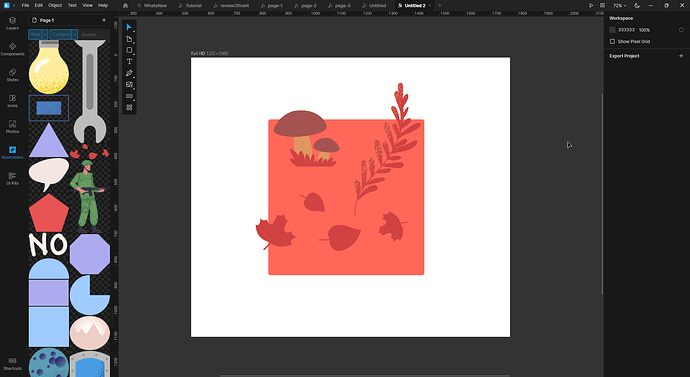The height and width of the screenshot is (377, 690).
Task: Select the light bulb illustration thumbnail
Action: click(49, 67)
